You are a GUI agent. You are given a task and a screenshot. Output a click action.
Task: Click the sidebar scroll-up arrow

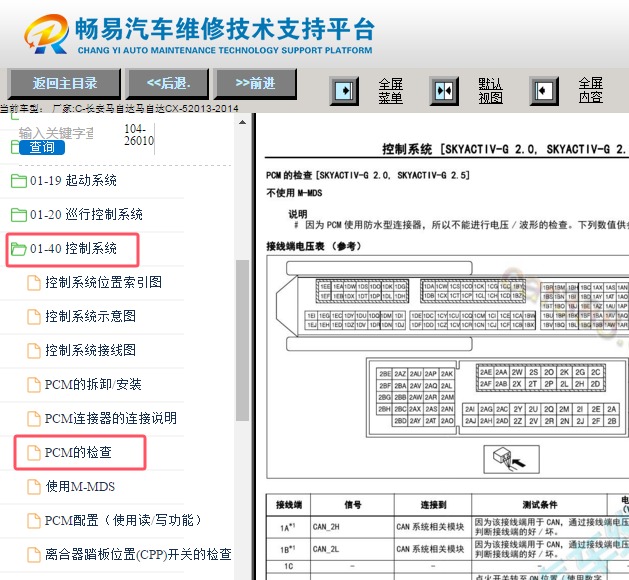242,122
